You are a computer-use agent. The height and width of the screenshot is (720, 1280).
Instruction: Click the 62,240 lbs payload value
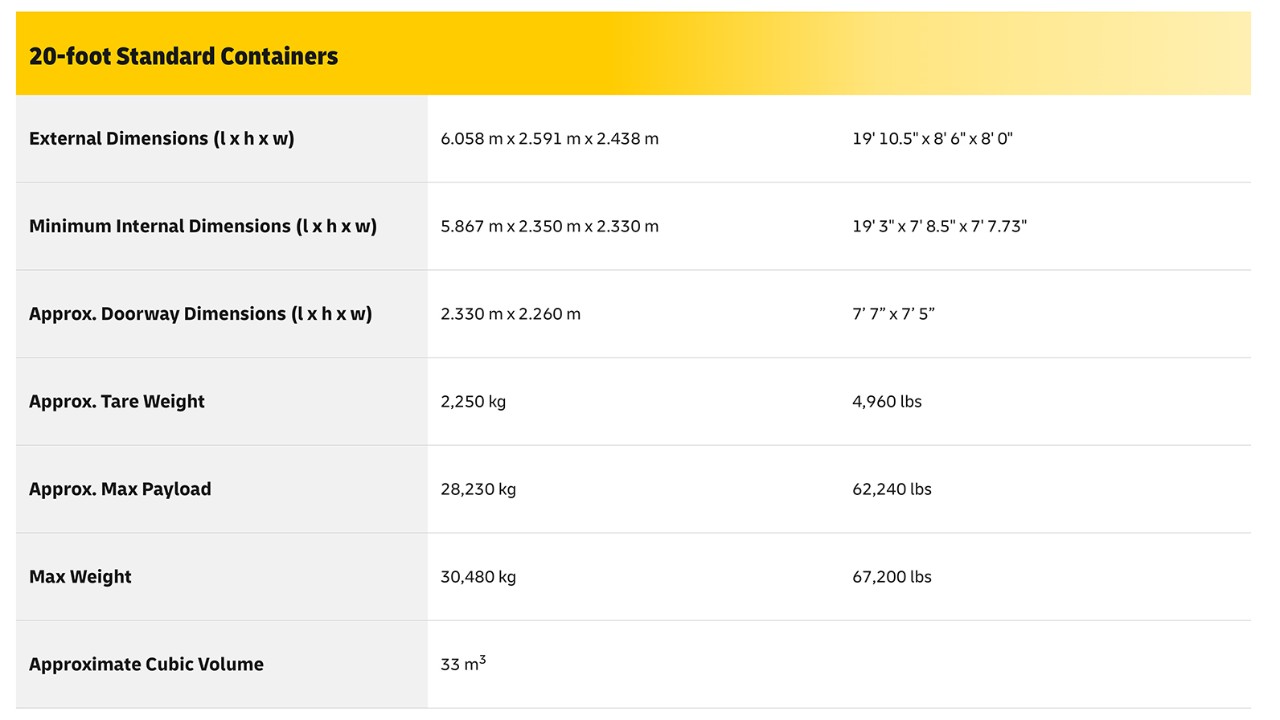tap(891, 489)
